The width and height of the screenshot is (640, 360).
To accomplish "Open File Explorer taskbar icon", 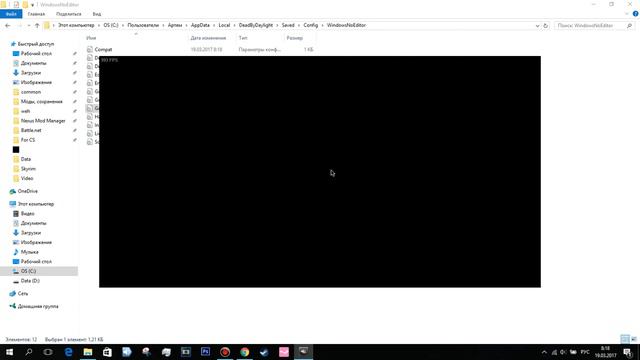I will tap(88, 352).
